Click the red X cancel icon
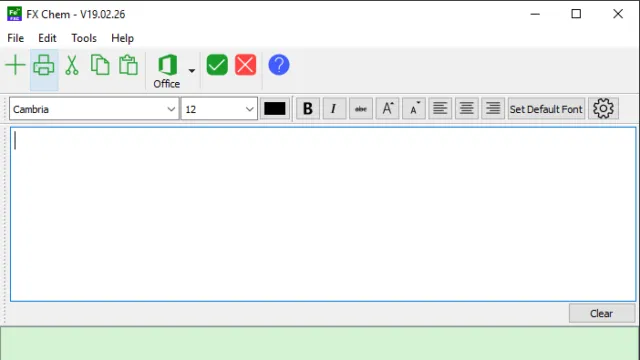The width and height of the screenshot is (640, 360). tap(246, 65)
